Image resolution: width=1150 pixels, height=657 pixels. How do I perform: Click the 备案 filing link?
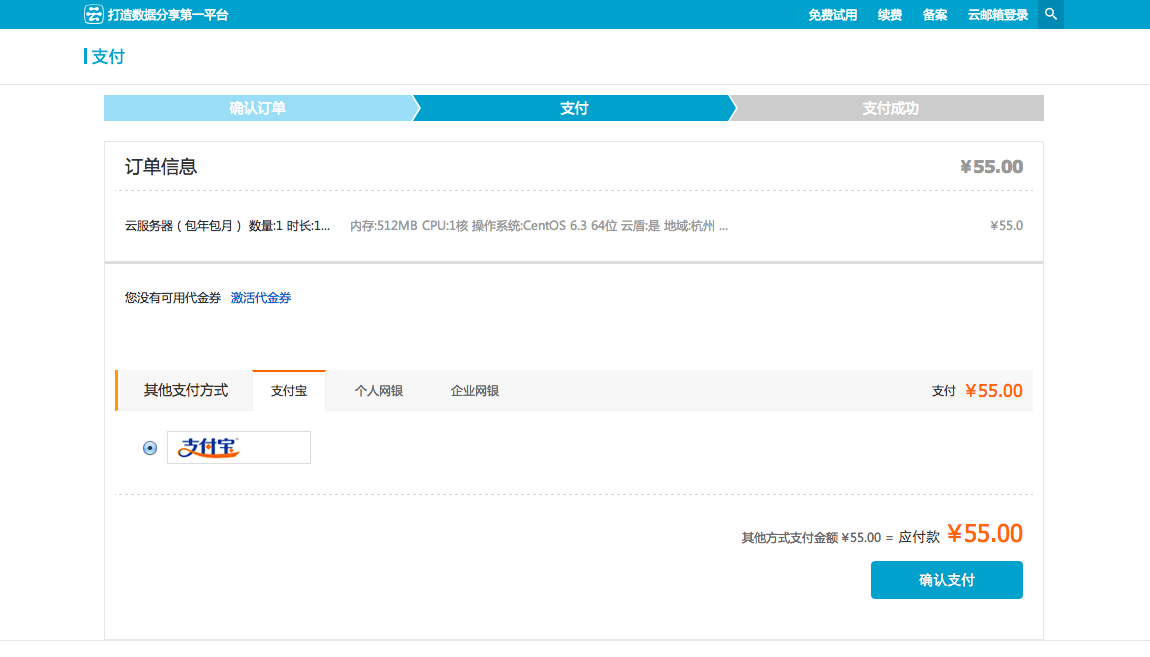coord(934,14)
